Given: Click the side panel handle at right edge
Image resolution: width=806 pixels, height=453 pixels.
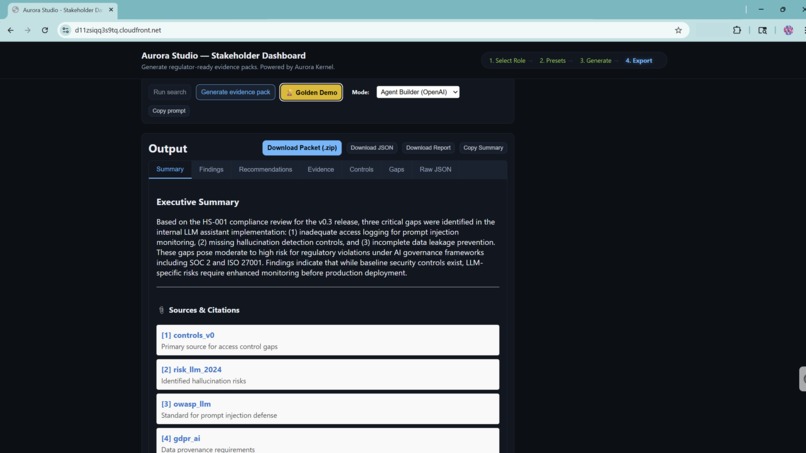Looking at the screenshot, I should 802,379.
